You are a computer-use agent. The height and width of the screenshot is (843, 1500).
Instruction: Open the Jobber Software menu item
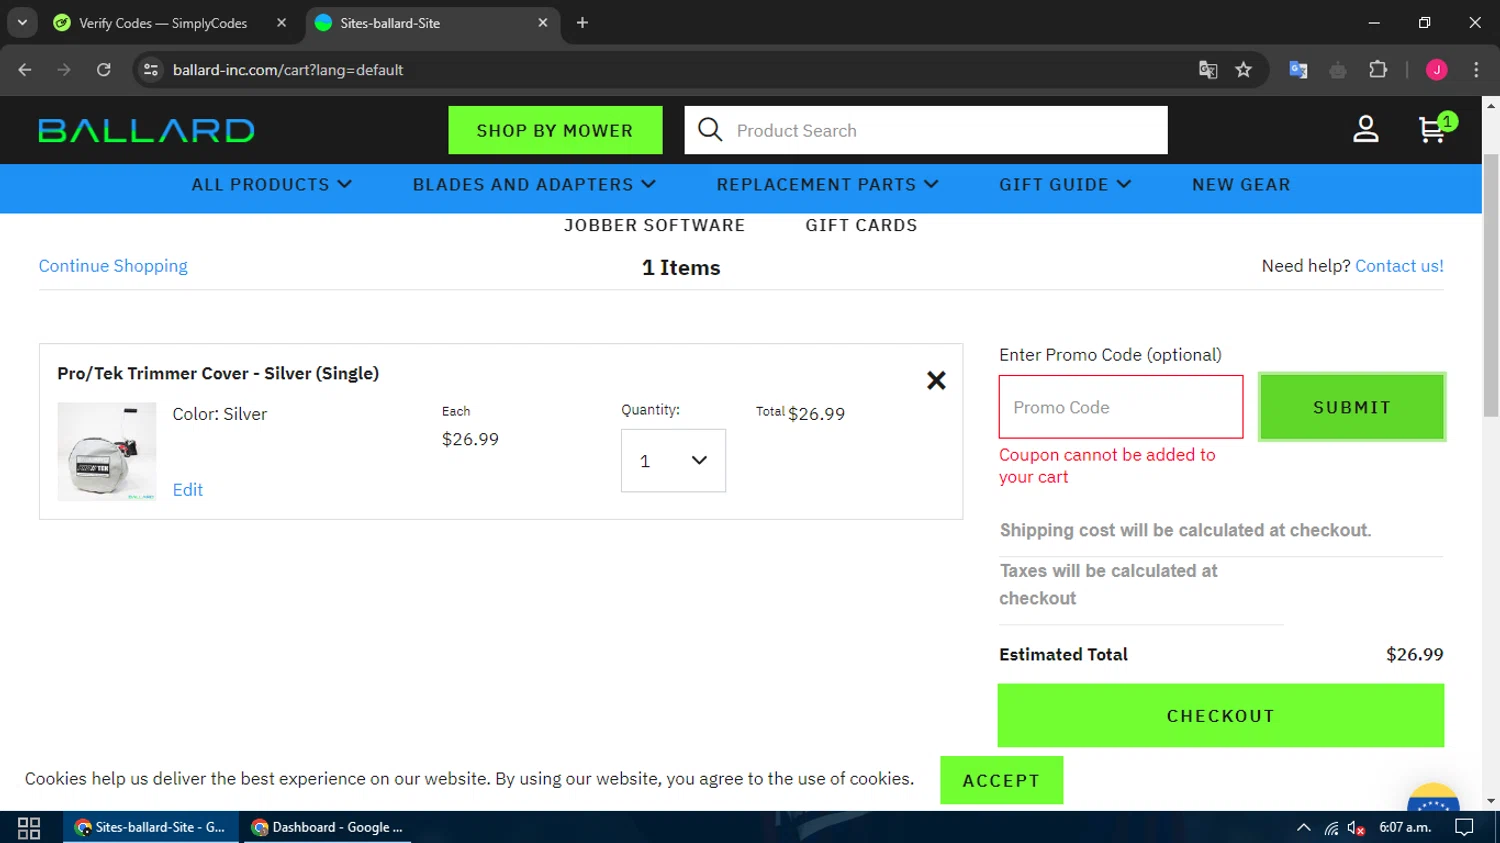click(654, 225)
